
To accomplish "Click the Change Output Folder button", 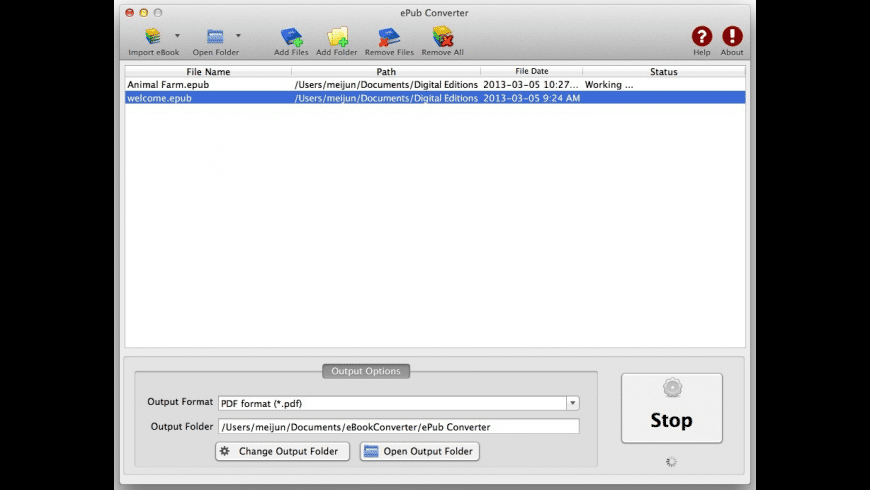I will point(282,451).
